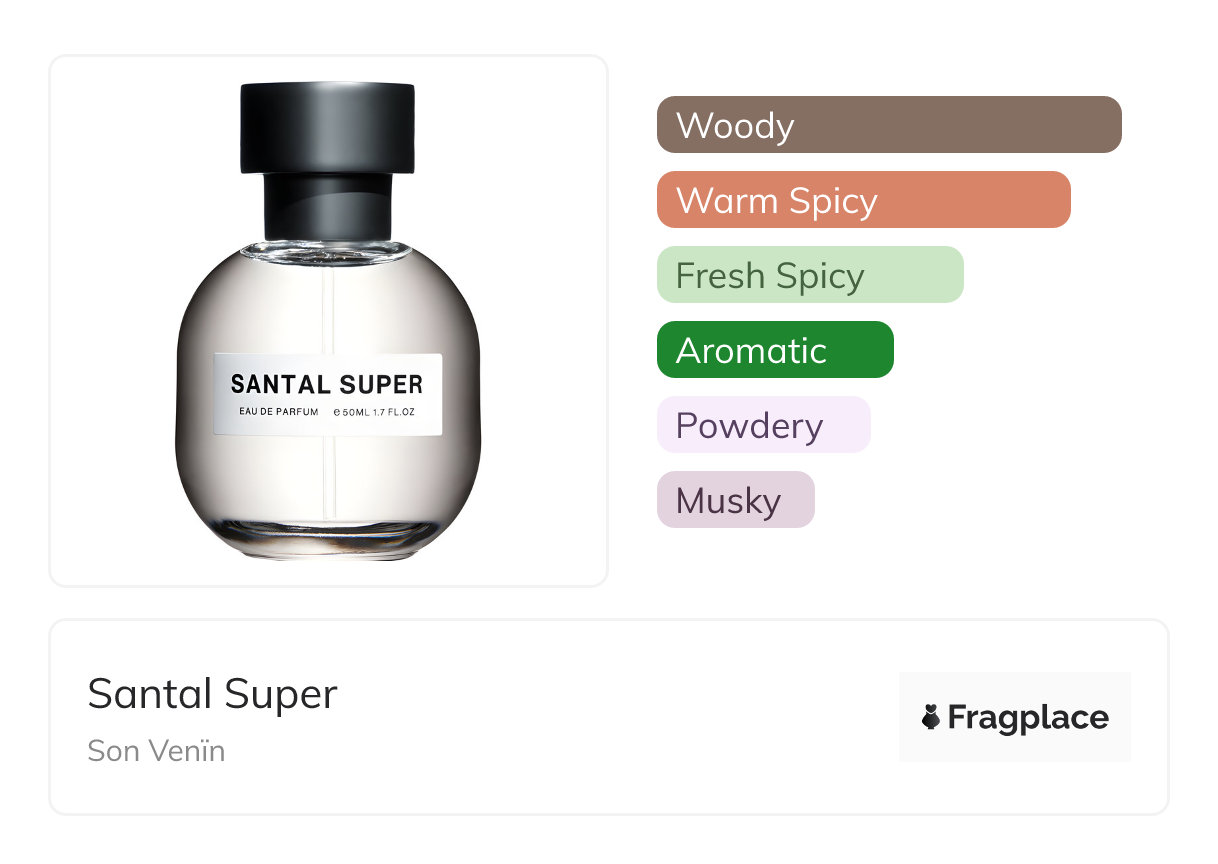This screenshot has height=864, width=1218.
Task: Open the Santal Super title link
Action: tap(213, 694)
